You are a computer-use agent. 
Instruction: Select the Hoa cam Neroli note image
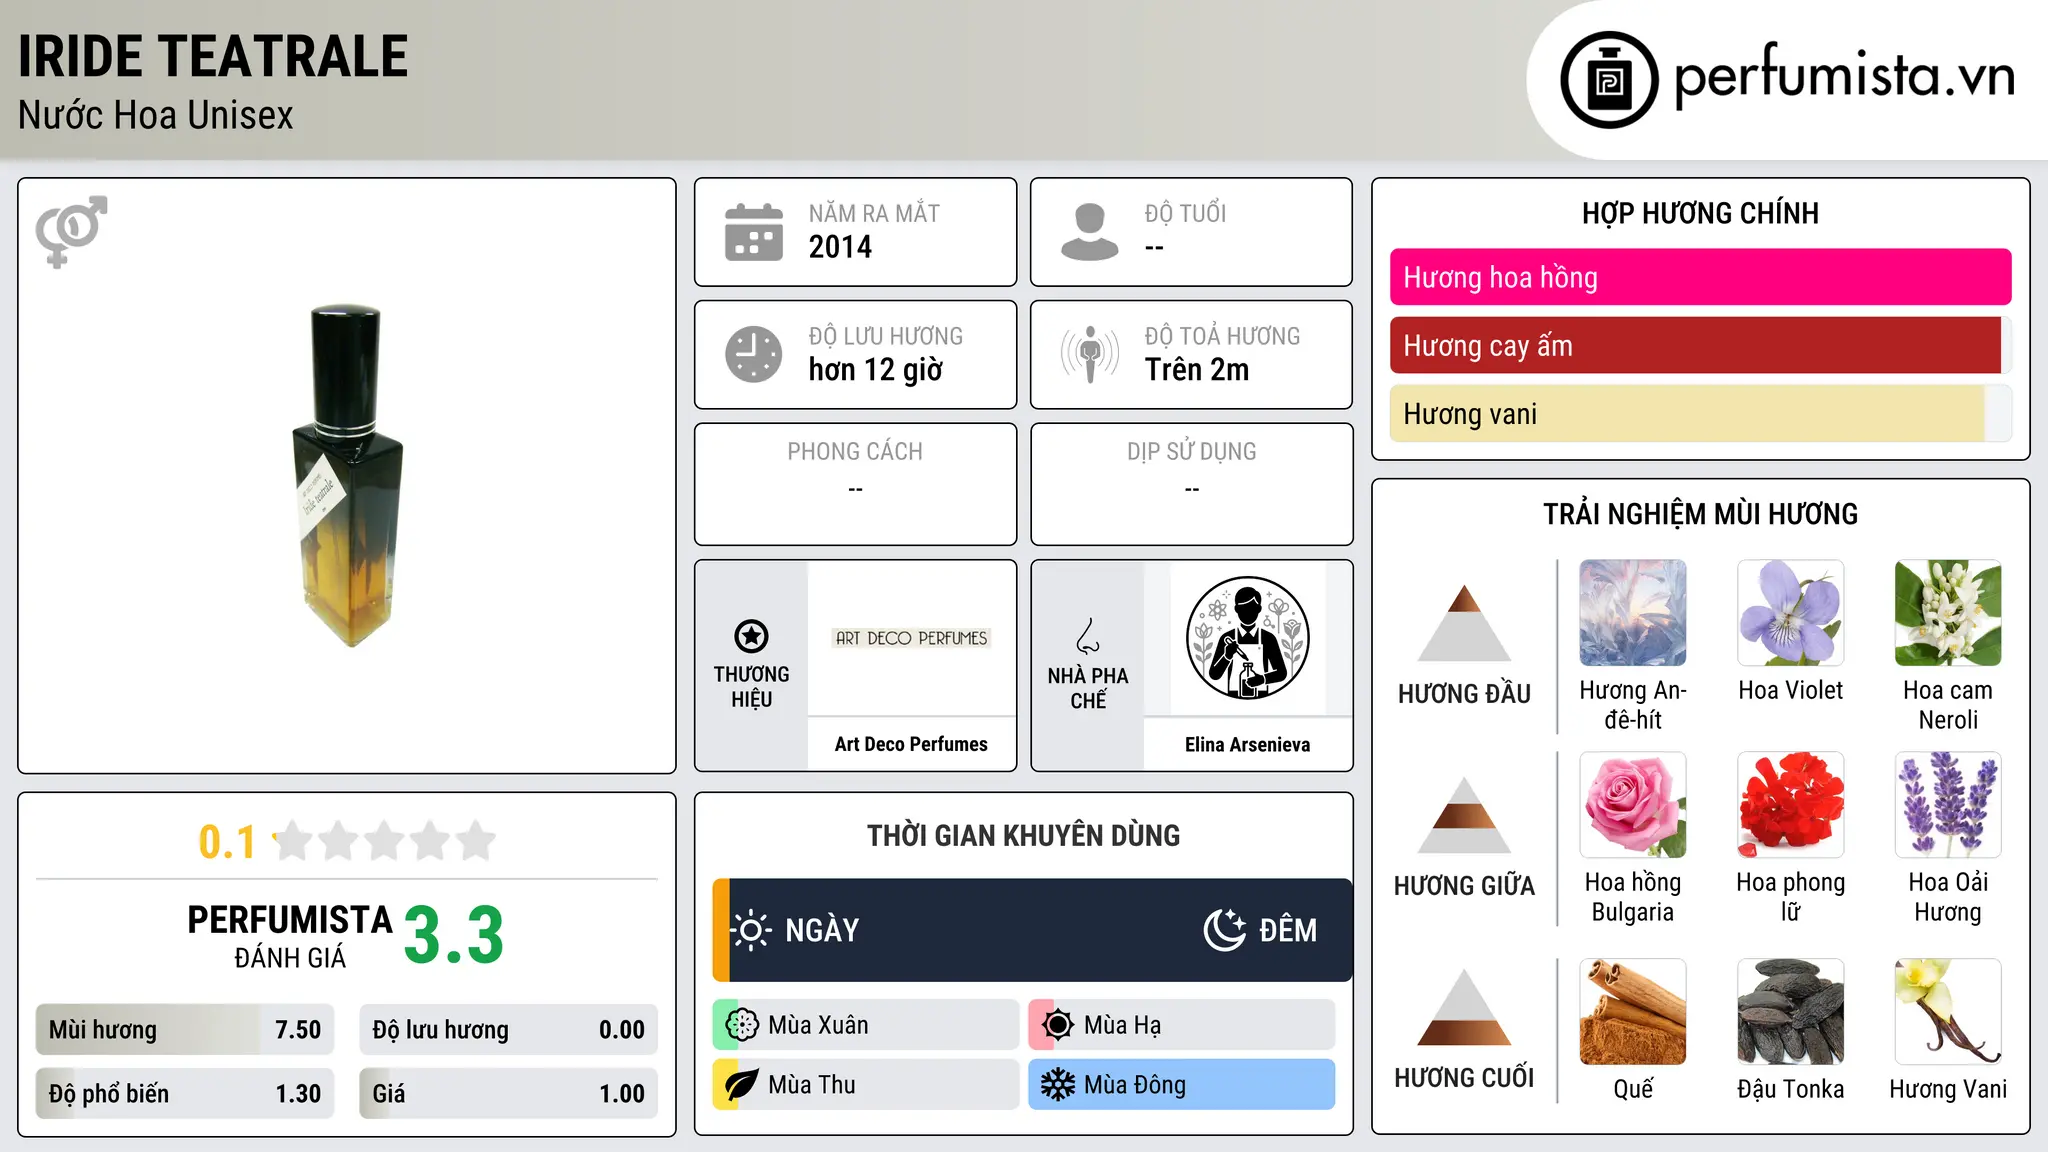(1948, 613)
